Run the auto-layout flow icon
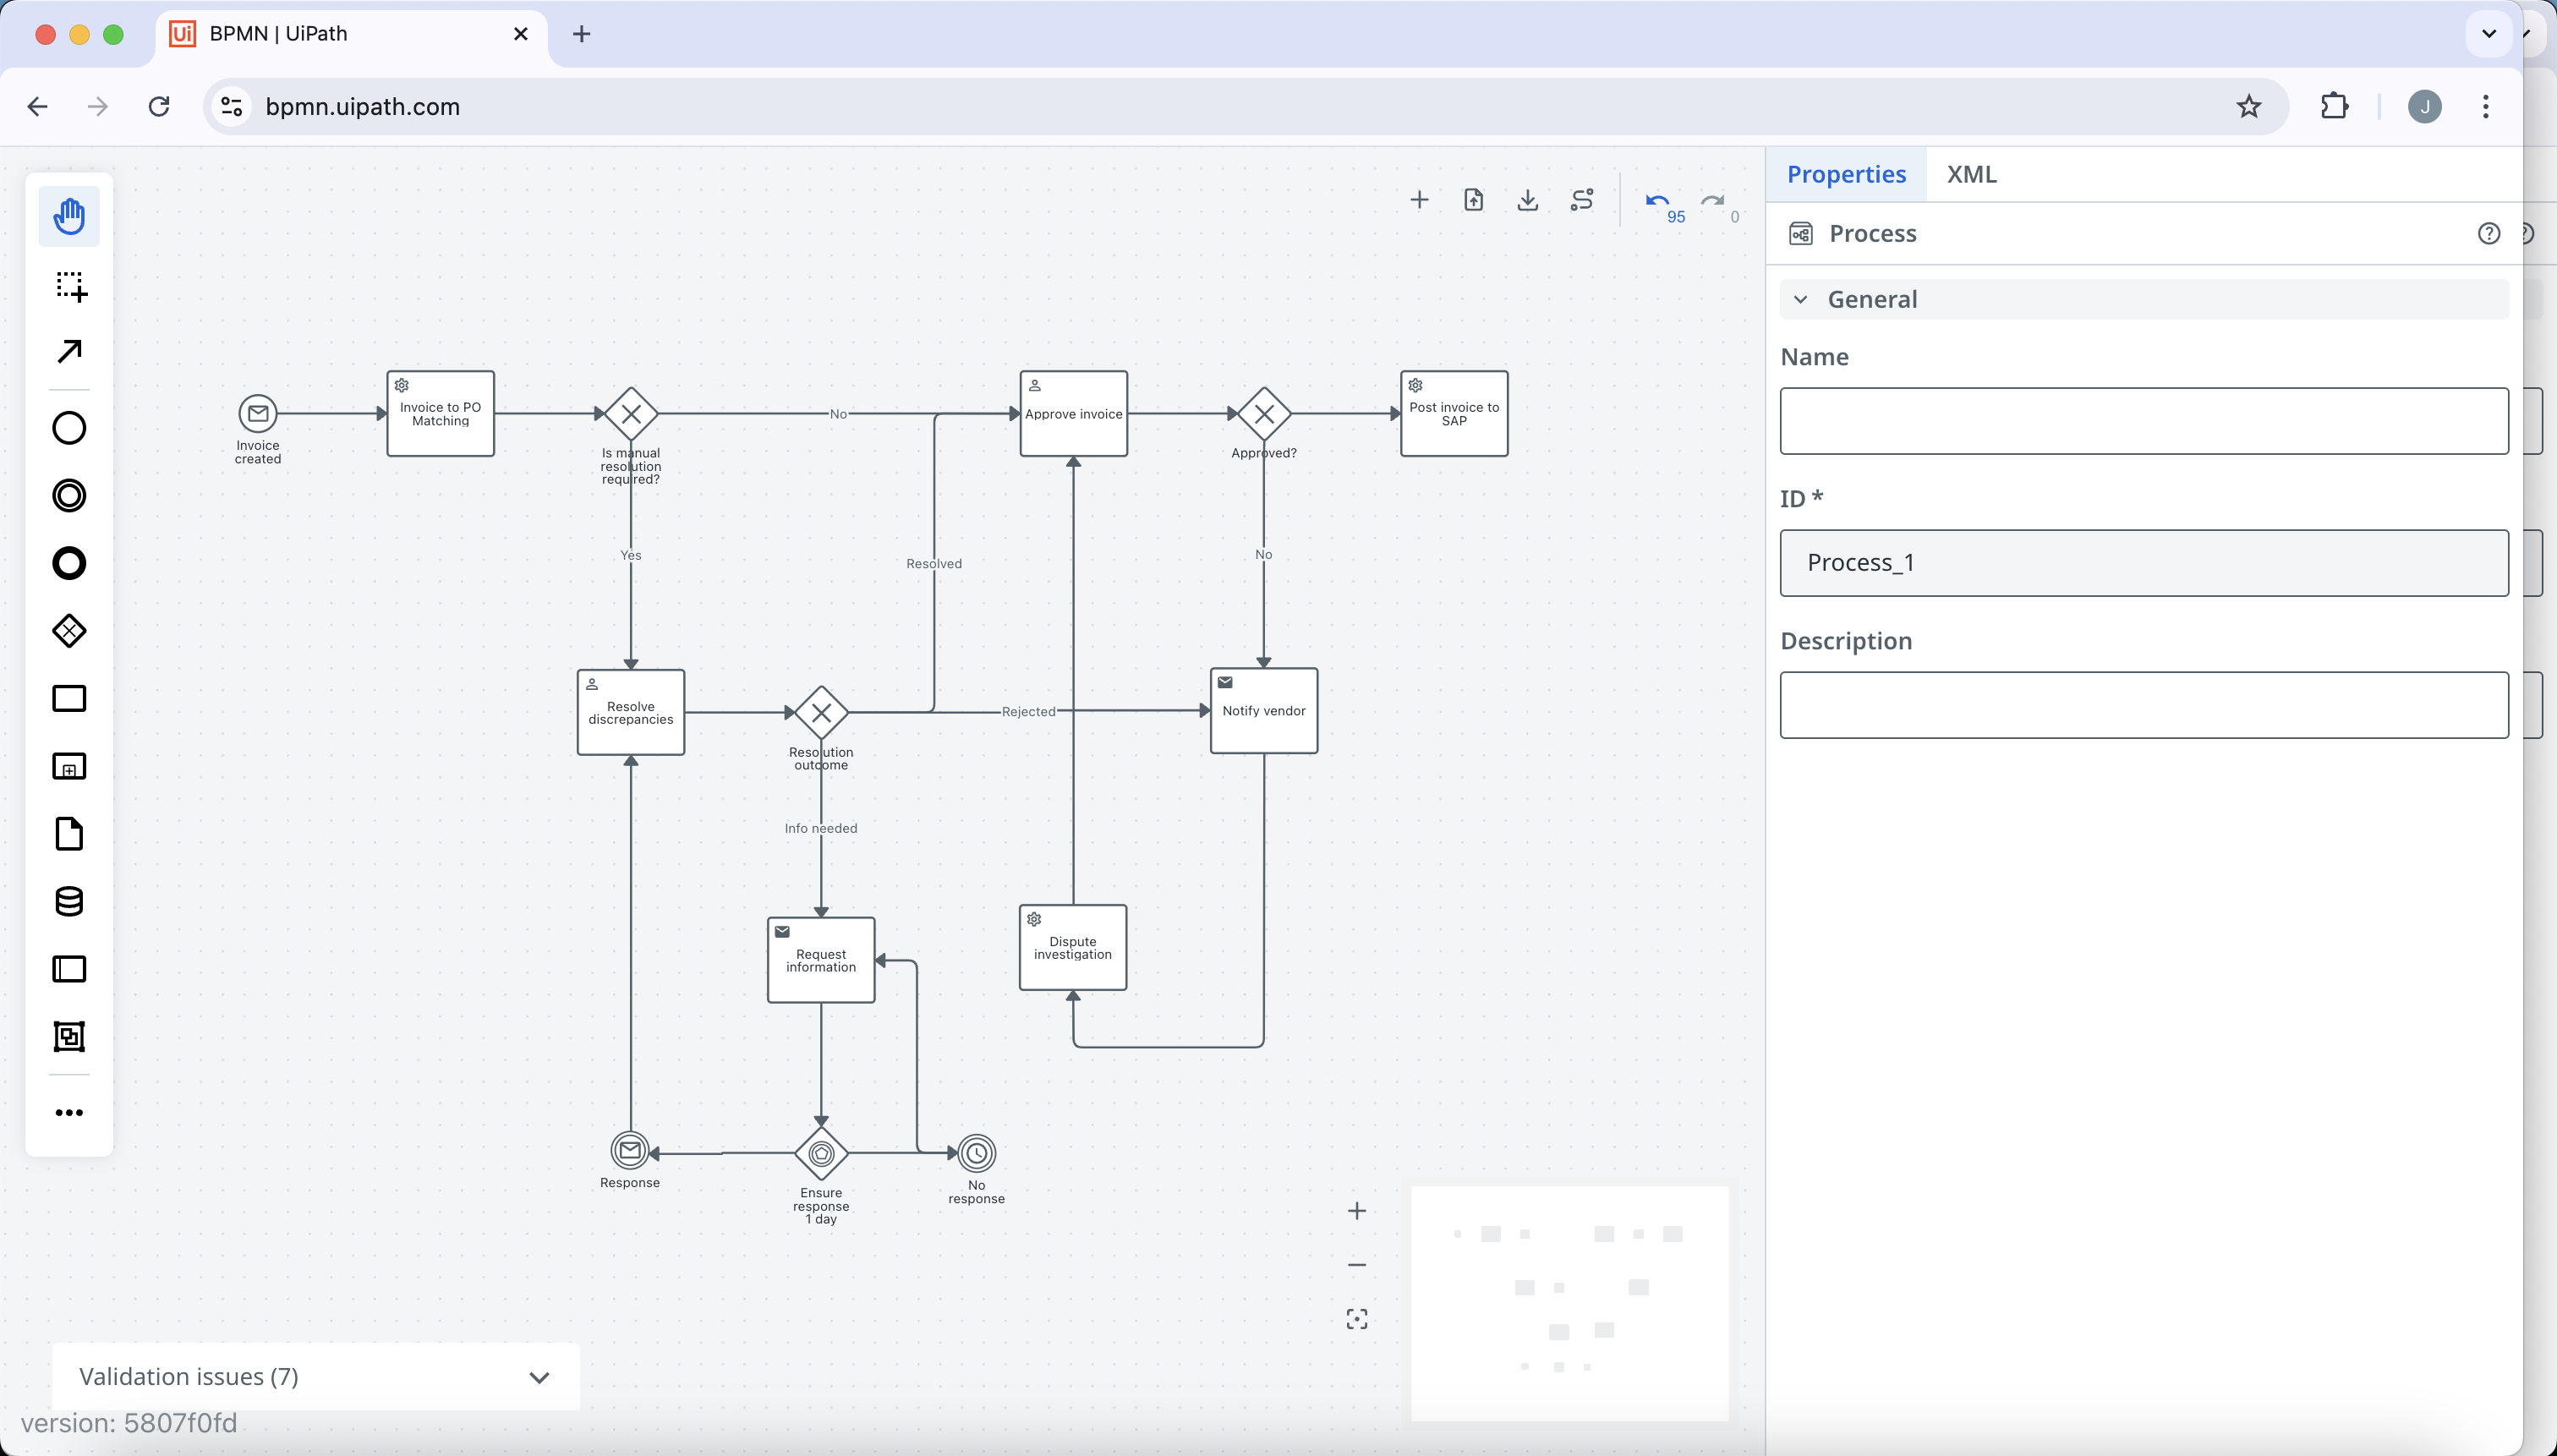 point(1582,200)
